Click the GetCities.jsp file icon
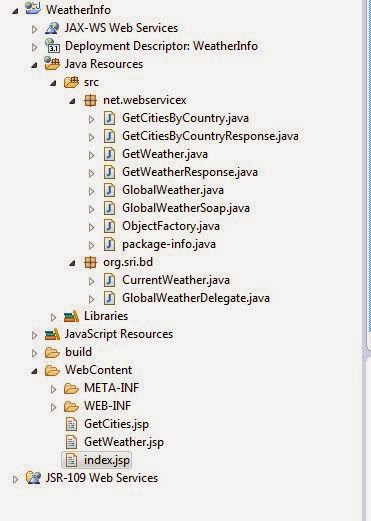 pyautogui.click(x=71, y=424)
